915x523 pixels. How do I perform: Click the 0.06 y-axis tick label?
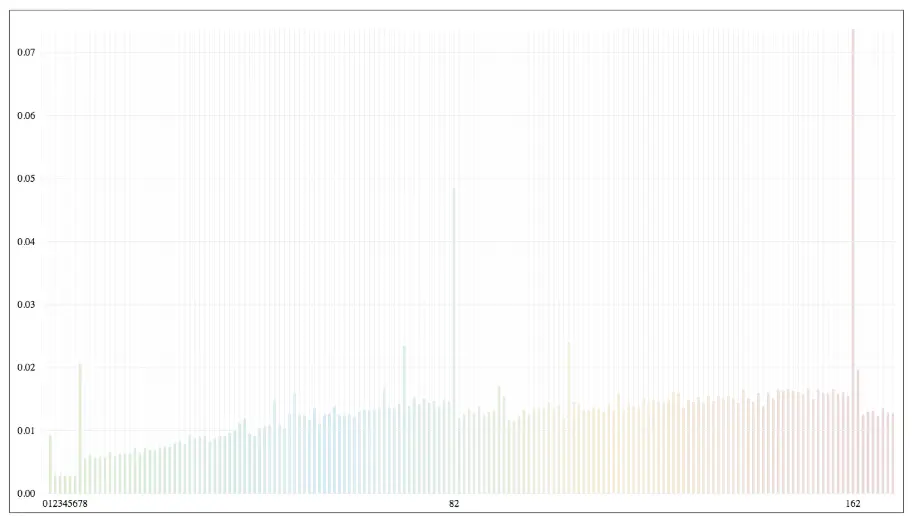(26, 116)
